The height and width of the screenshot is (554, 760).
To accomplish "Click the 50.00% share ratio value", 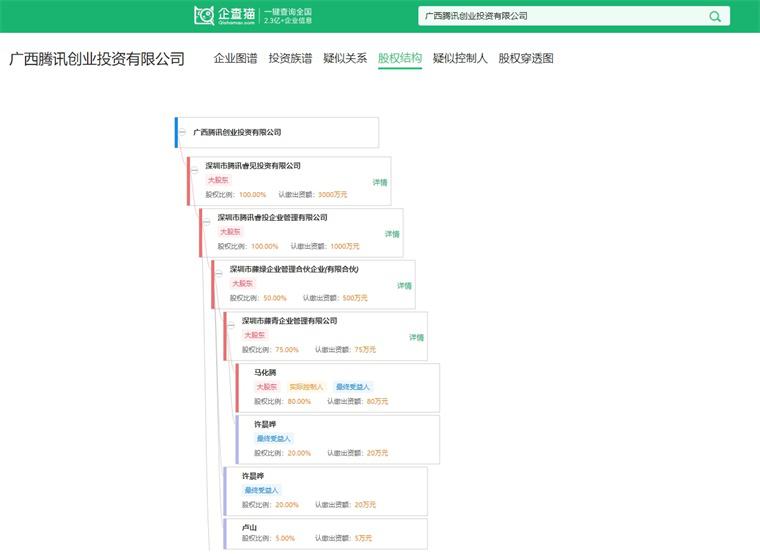I will 275,298.
